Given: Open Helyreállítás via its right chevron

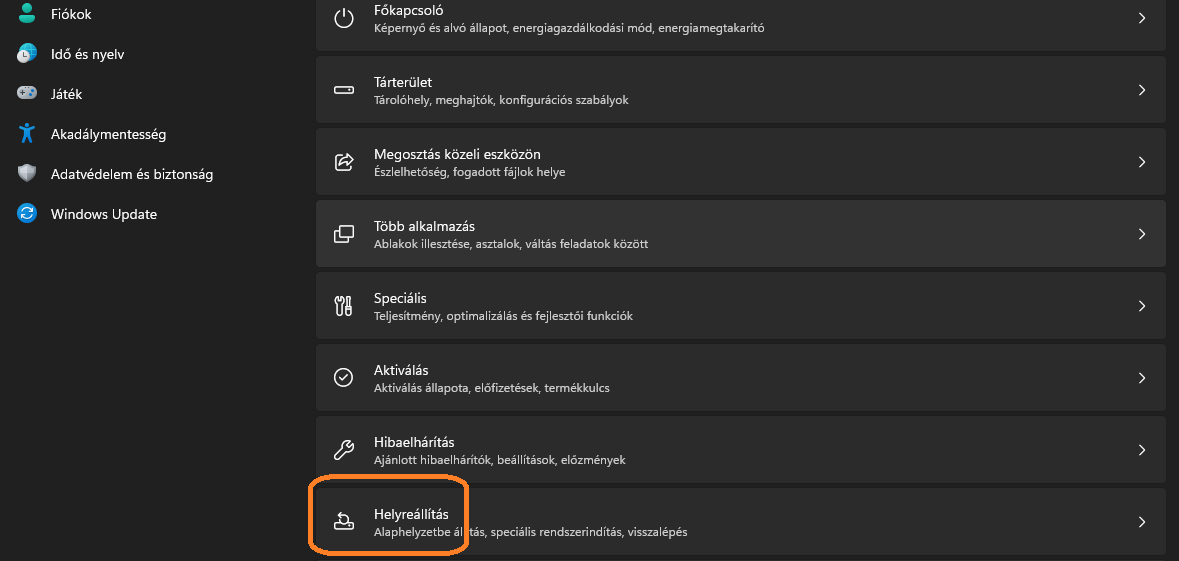Looking at the screenshot, I should pyautogui.click(x=1141, y=522).
